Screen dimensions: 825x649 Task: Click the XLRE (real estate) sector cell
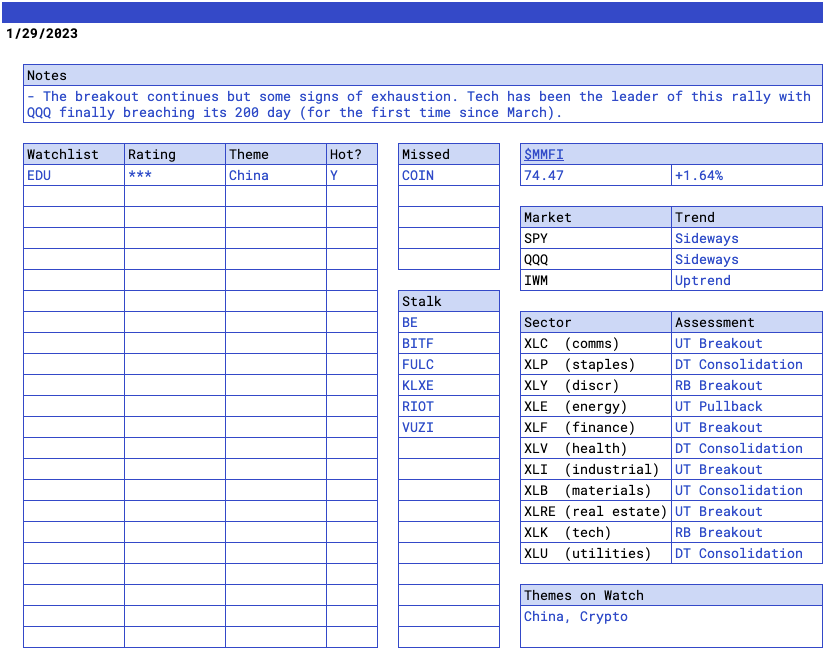tap(596, 511)
